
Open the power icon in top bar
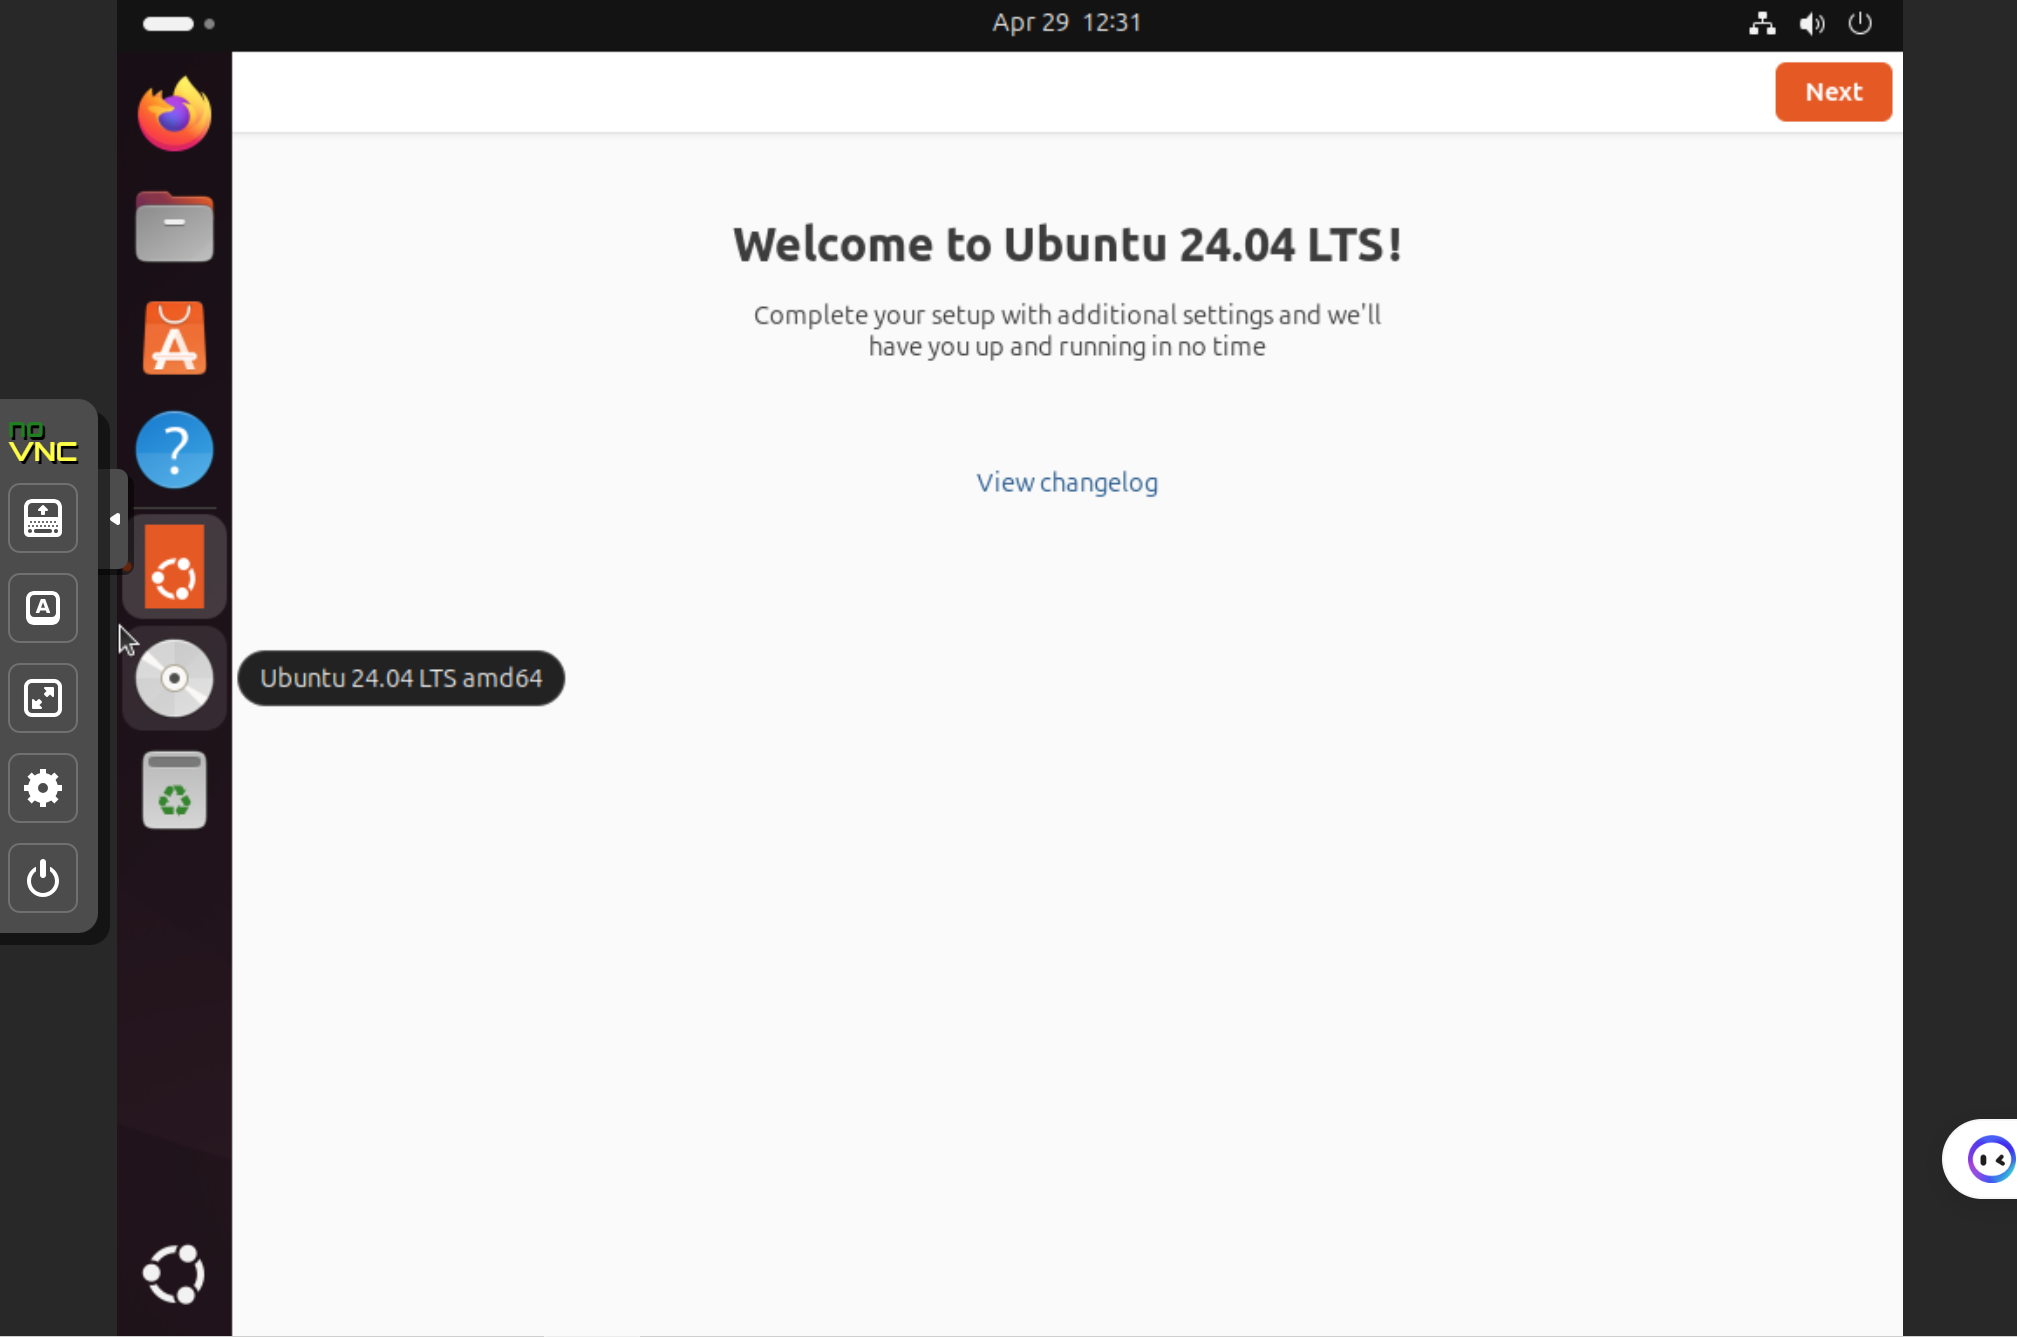click(1860, 23)
